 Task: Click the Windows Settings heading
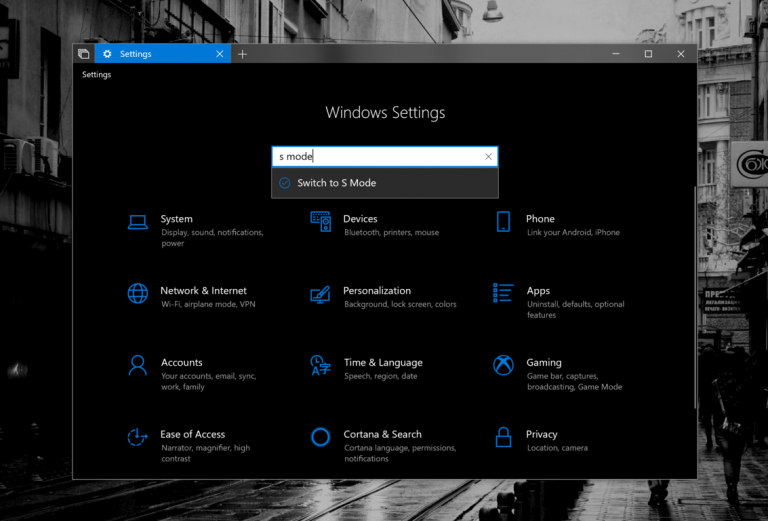pos(385,113)
